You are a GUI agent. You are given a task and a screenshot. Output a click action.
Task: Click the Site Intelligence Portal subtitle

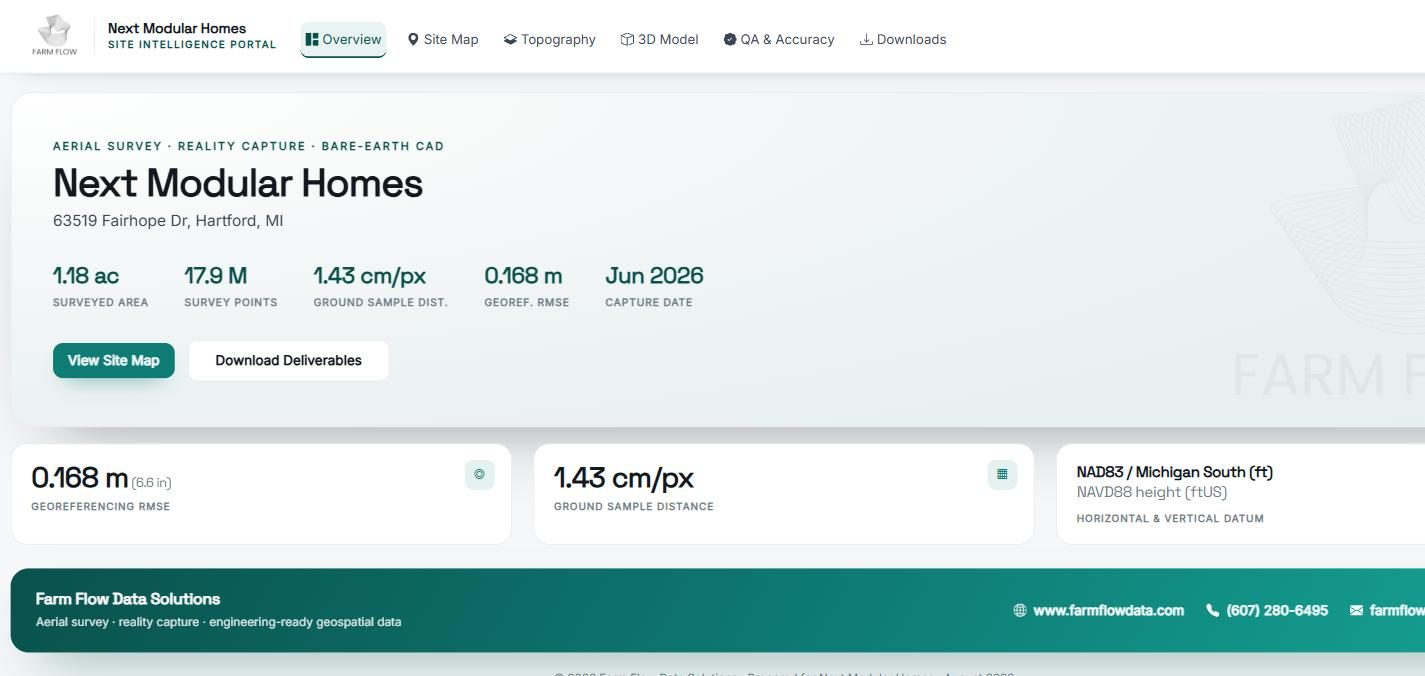pos(192,45)
